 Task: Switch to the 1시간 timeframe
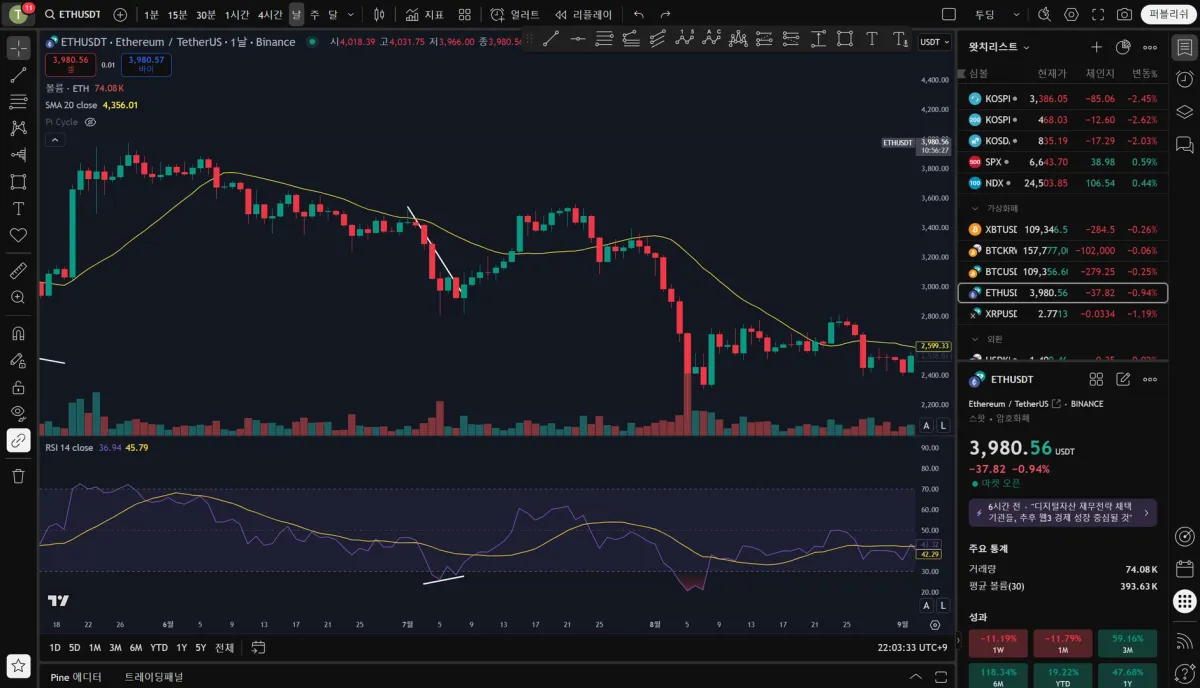tap(237, 15)
